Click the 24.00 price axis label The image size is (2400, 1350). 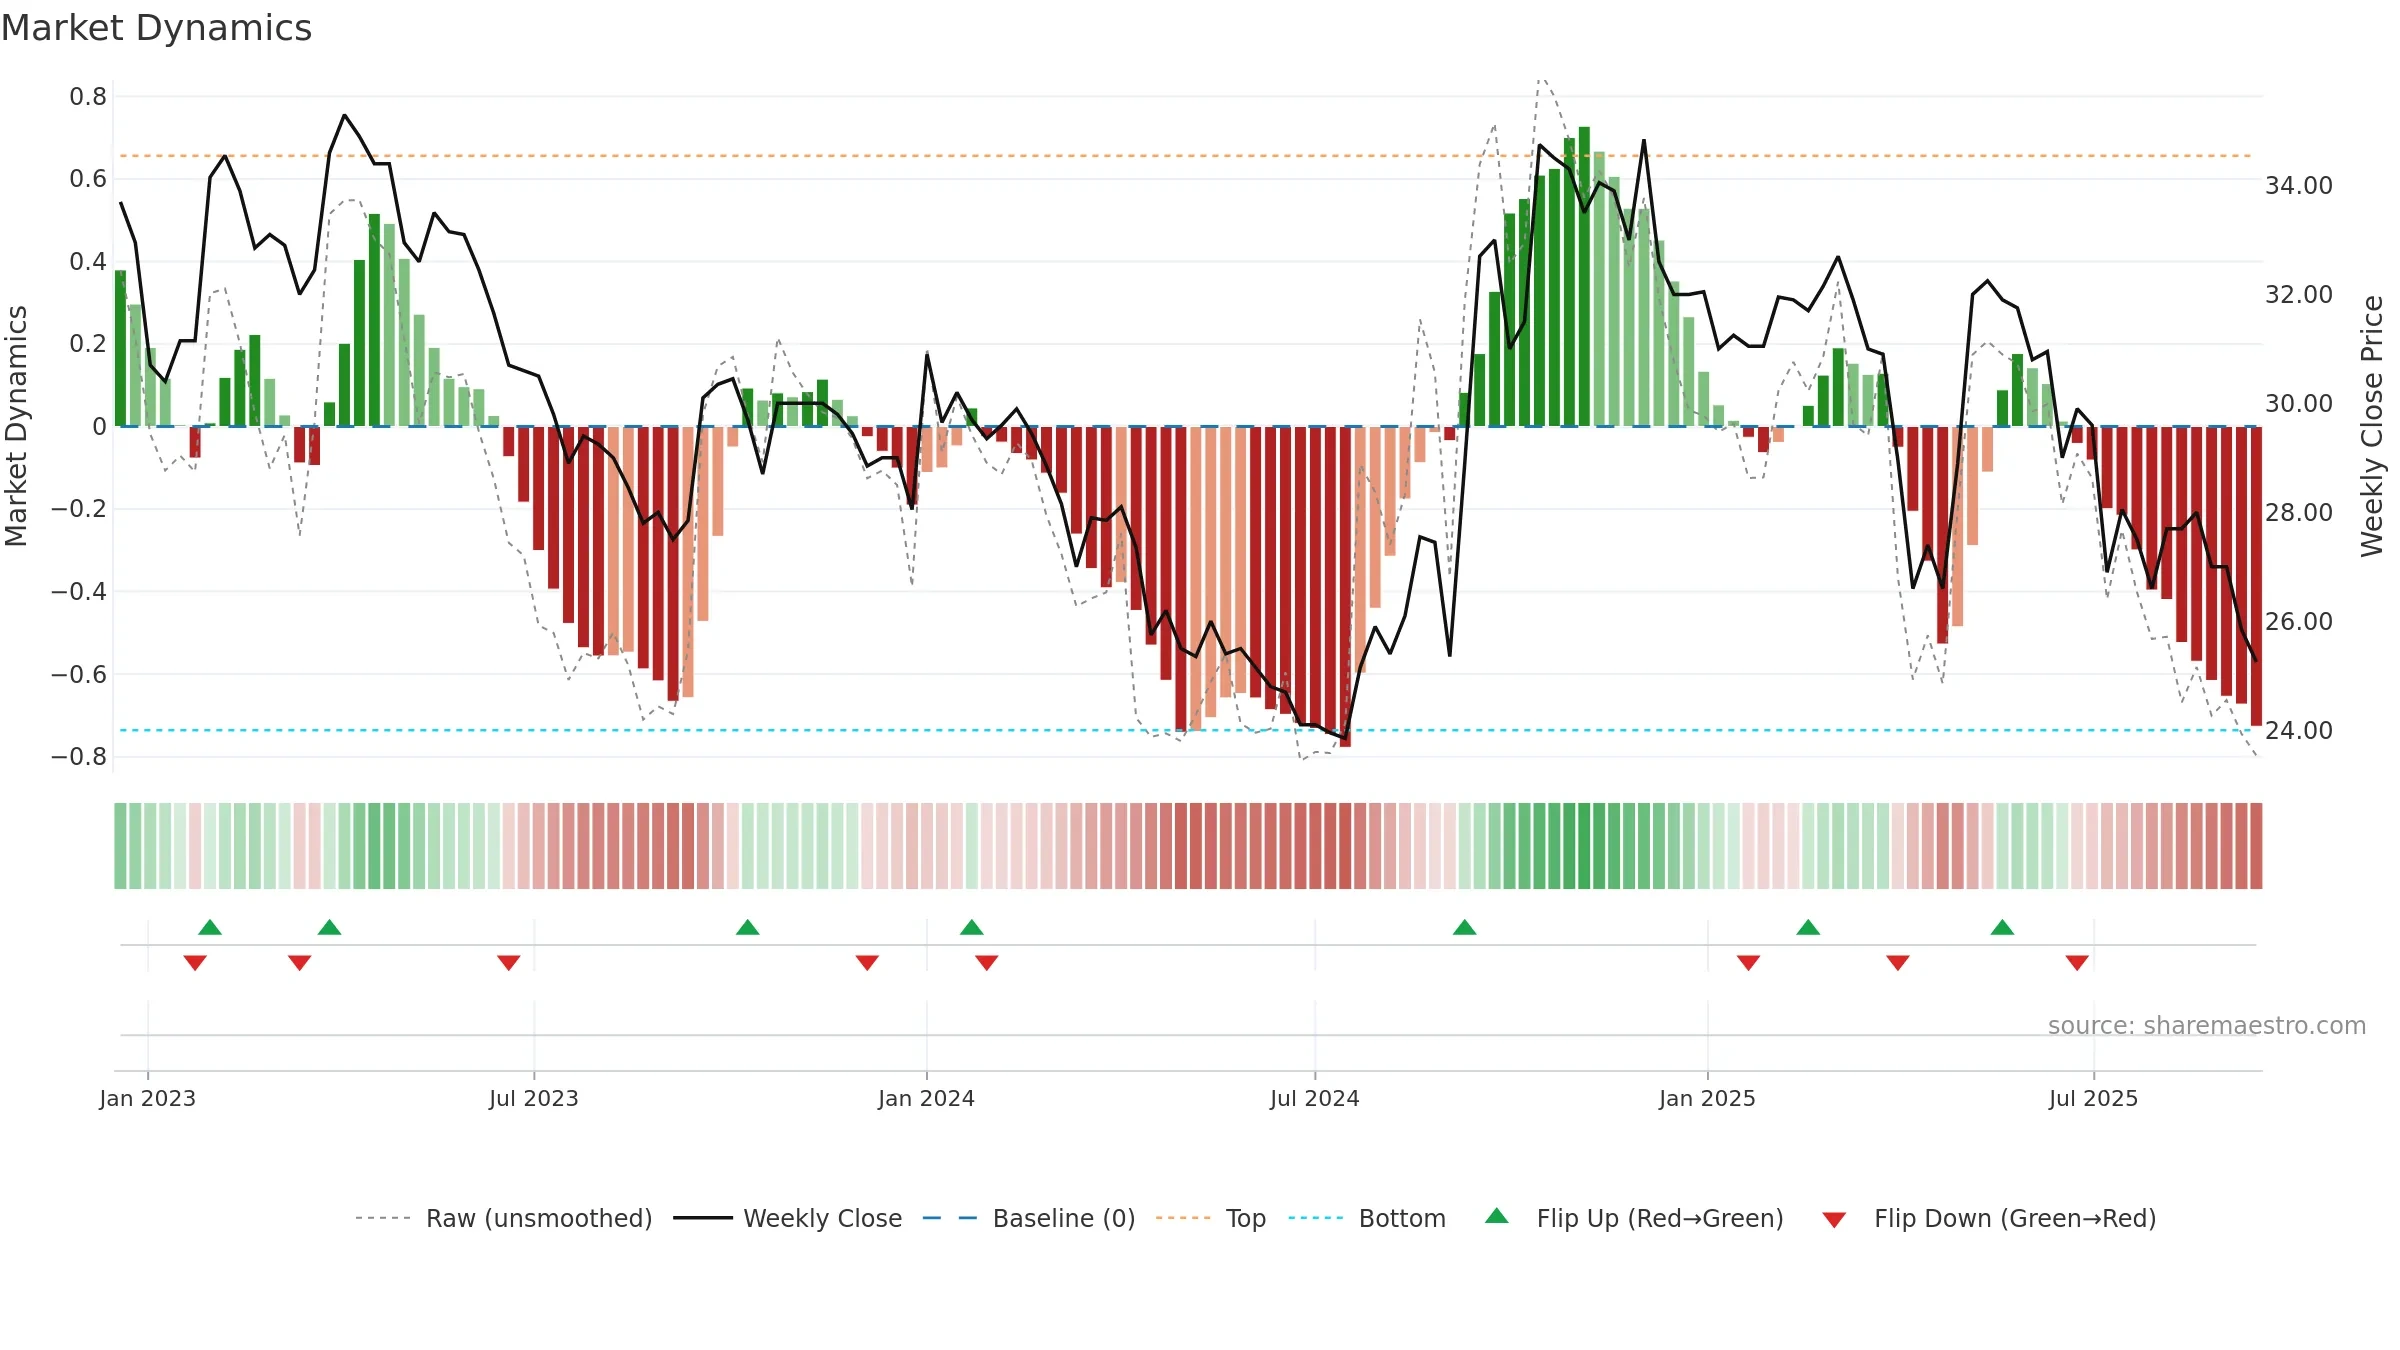[2299, 730]
